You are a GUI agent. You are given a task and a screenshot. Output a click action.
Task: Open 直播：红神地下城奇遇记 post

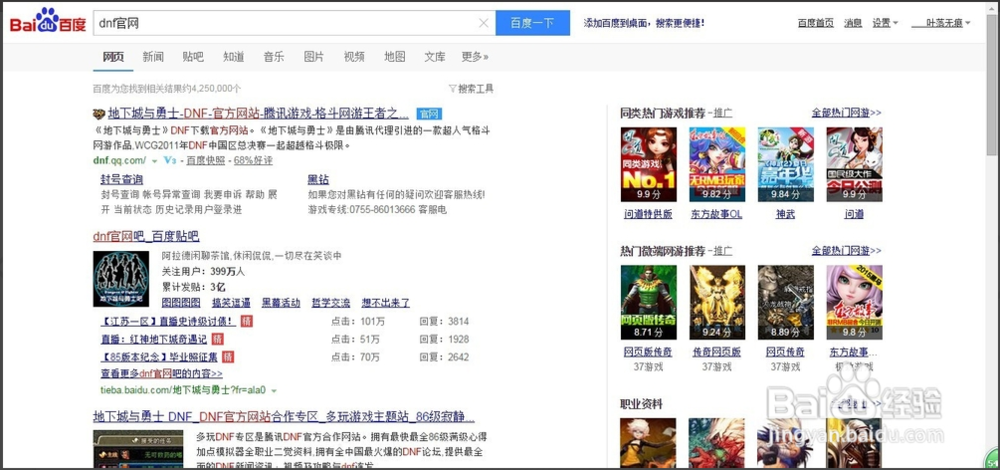154,339
